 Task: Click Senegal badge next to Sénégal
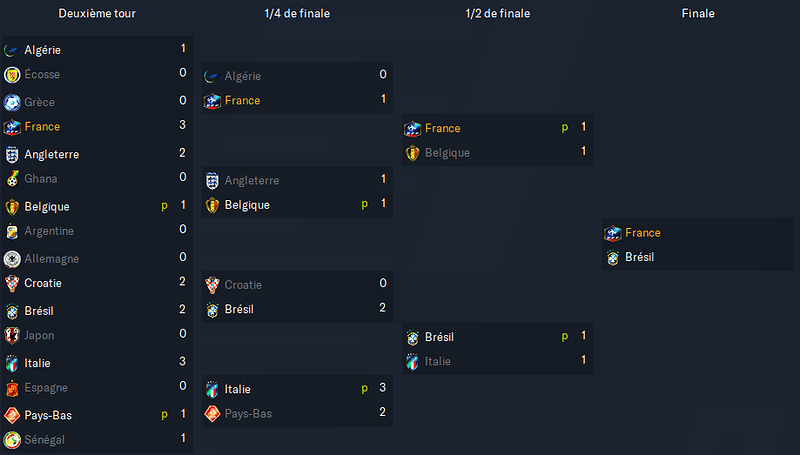coord(12,440)
